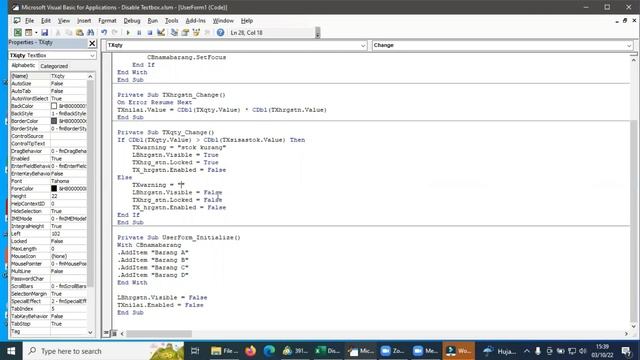Click the Cut scissors icon
640x360 pixels.
click(x=58, y=33)
